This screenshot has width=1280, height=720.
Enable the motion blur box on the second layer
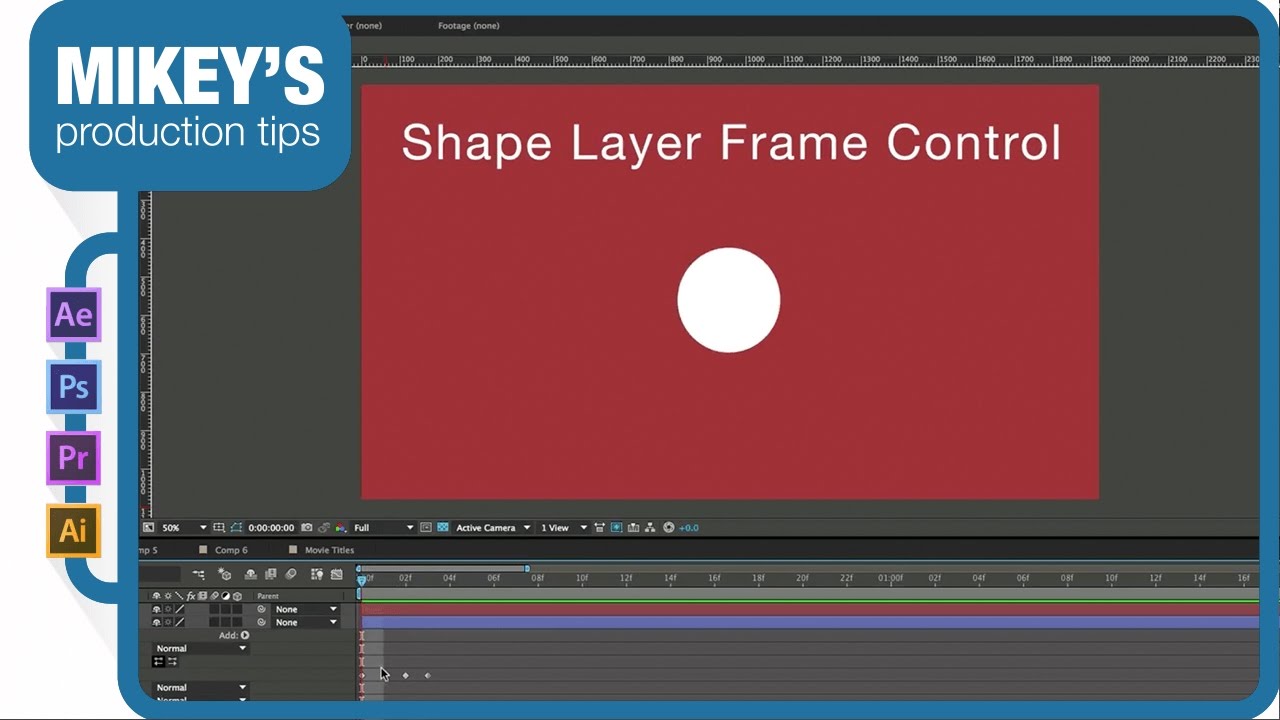(214, 622)
